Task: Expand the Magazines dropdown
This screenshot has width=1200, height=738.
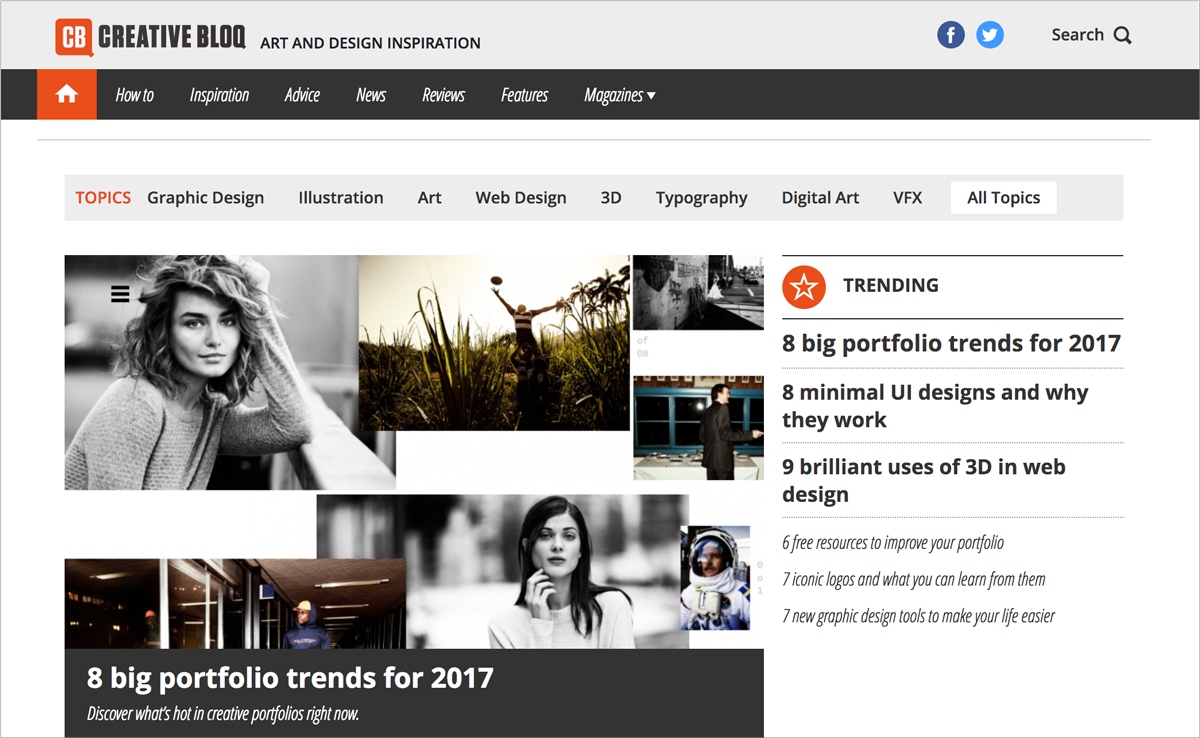Action: point(619,94)
